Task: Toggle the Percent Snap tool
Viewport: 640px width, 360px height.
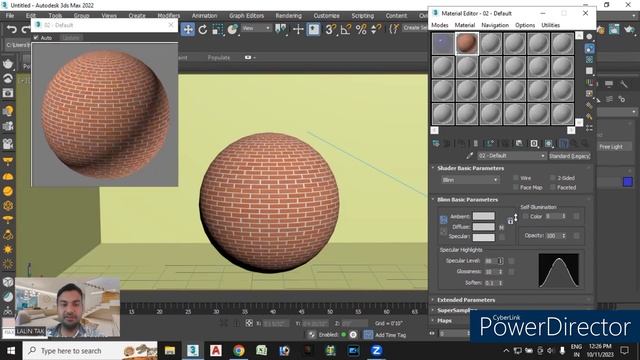Action: pyautogui.click(x=361, y=29)
